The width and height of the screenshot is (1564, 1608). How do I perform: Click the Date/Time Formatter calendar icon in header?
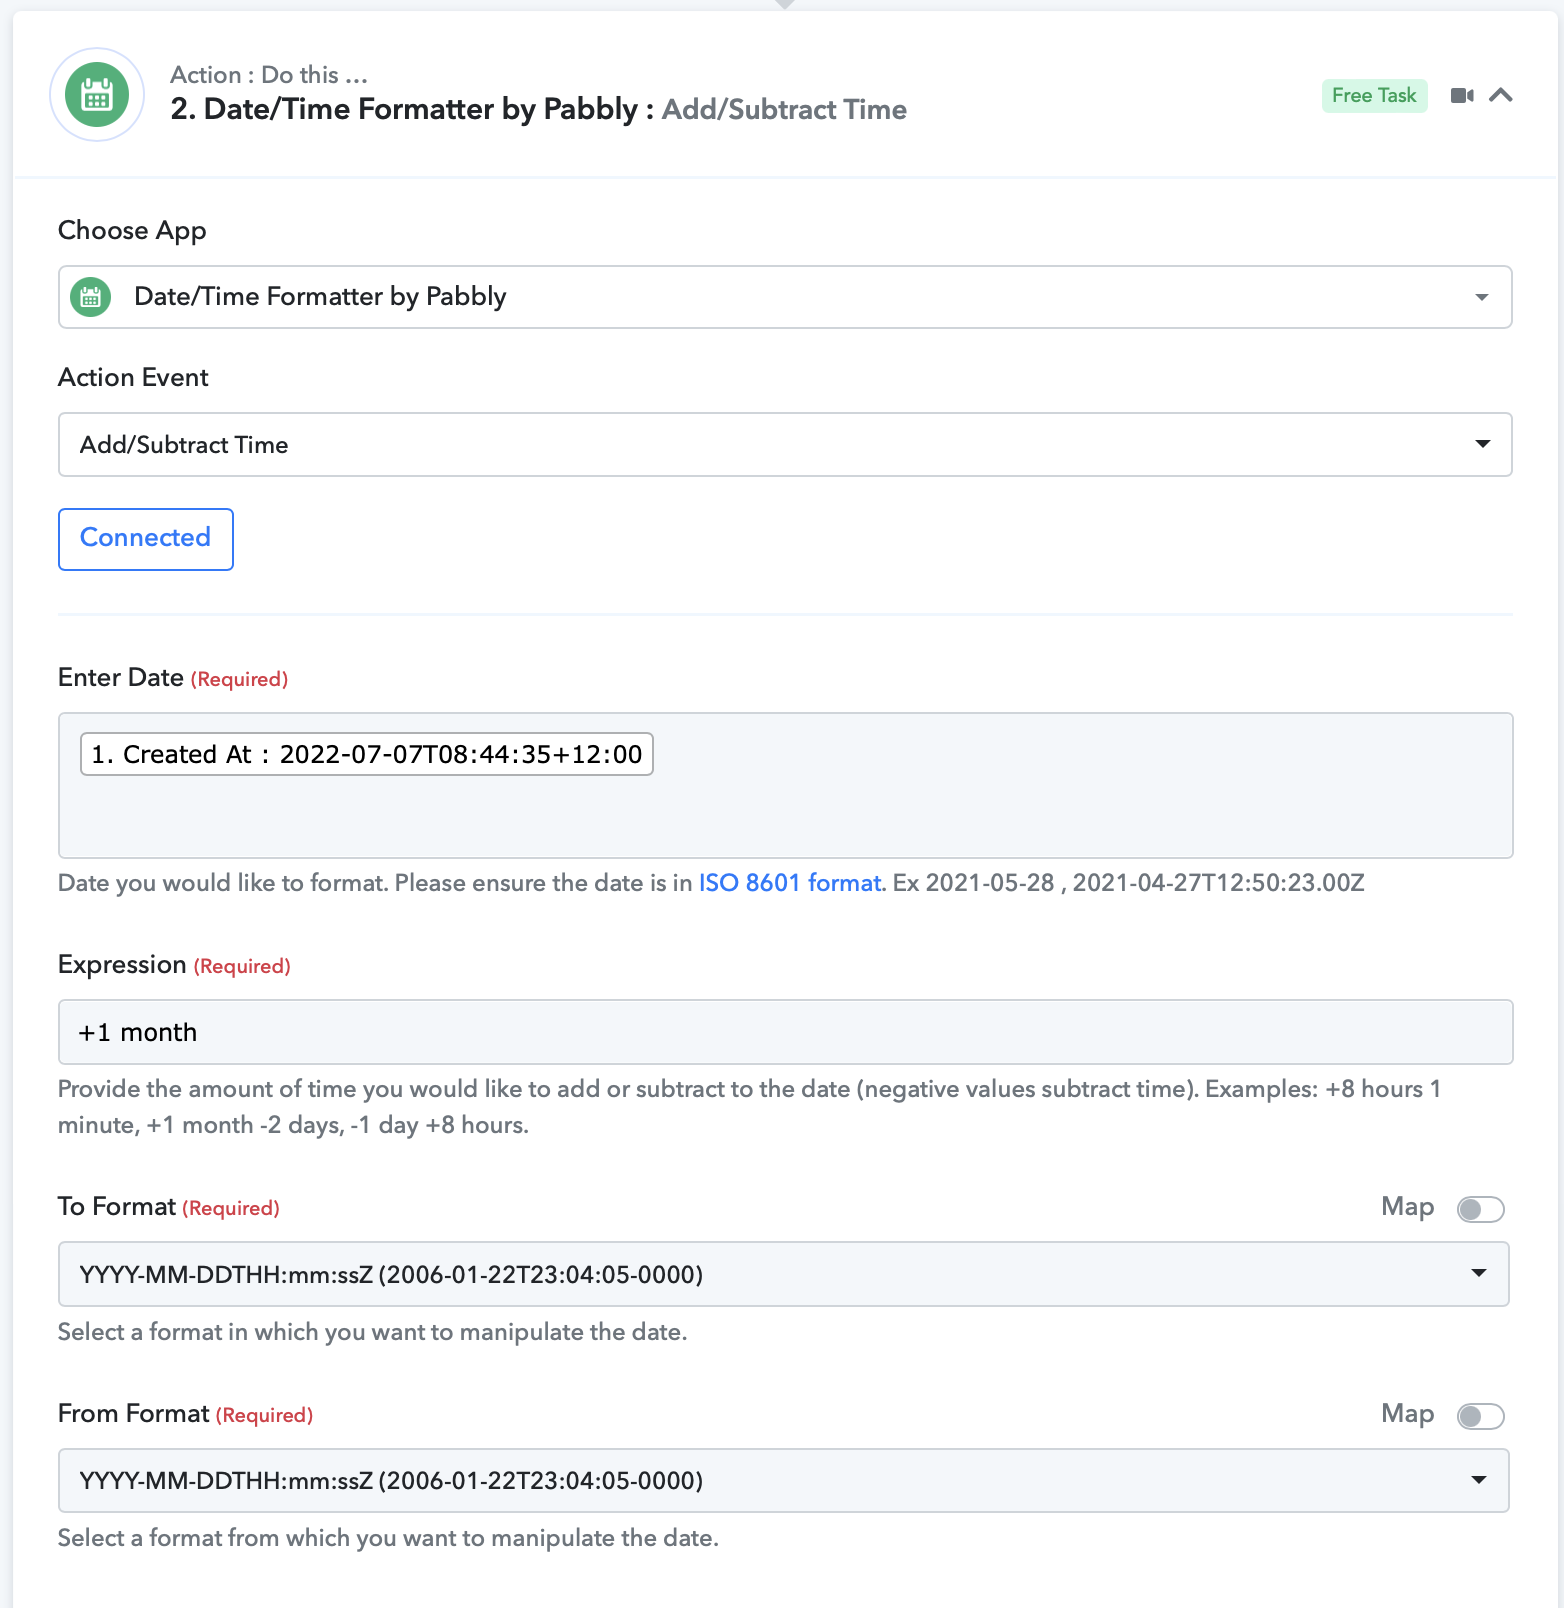point(97,95)
